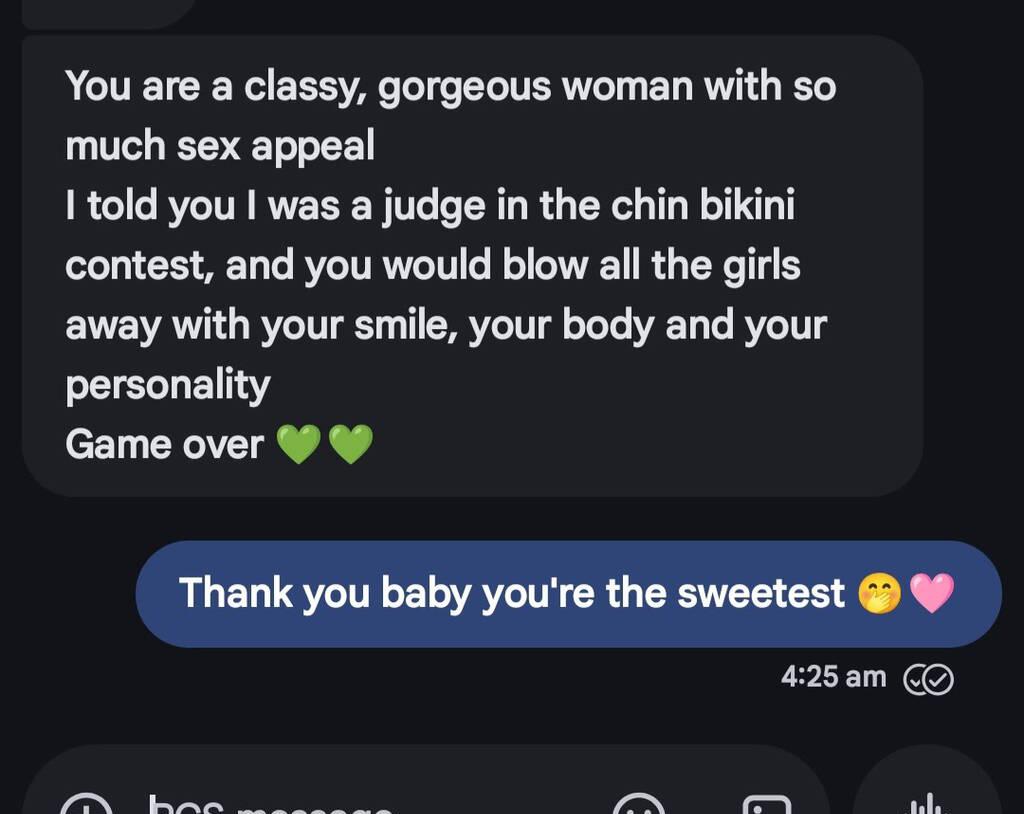Open the gallery image picker
1024x814 pixels.
[x=767, y=805]
